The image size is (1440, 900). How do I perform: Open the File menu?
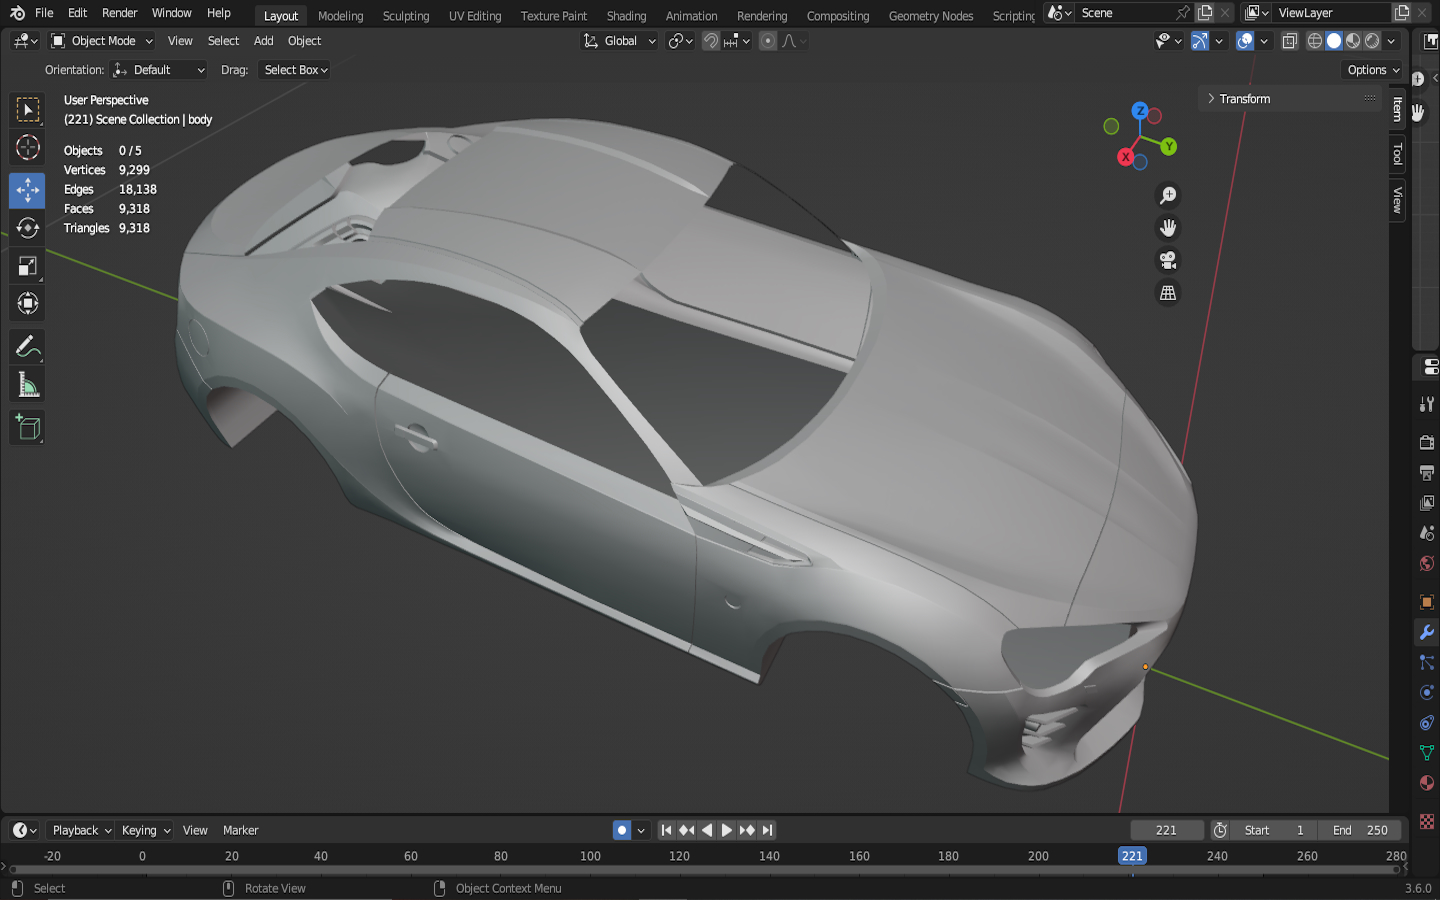click(44, 13)
